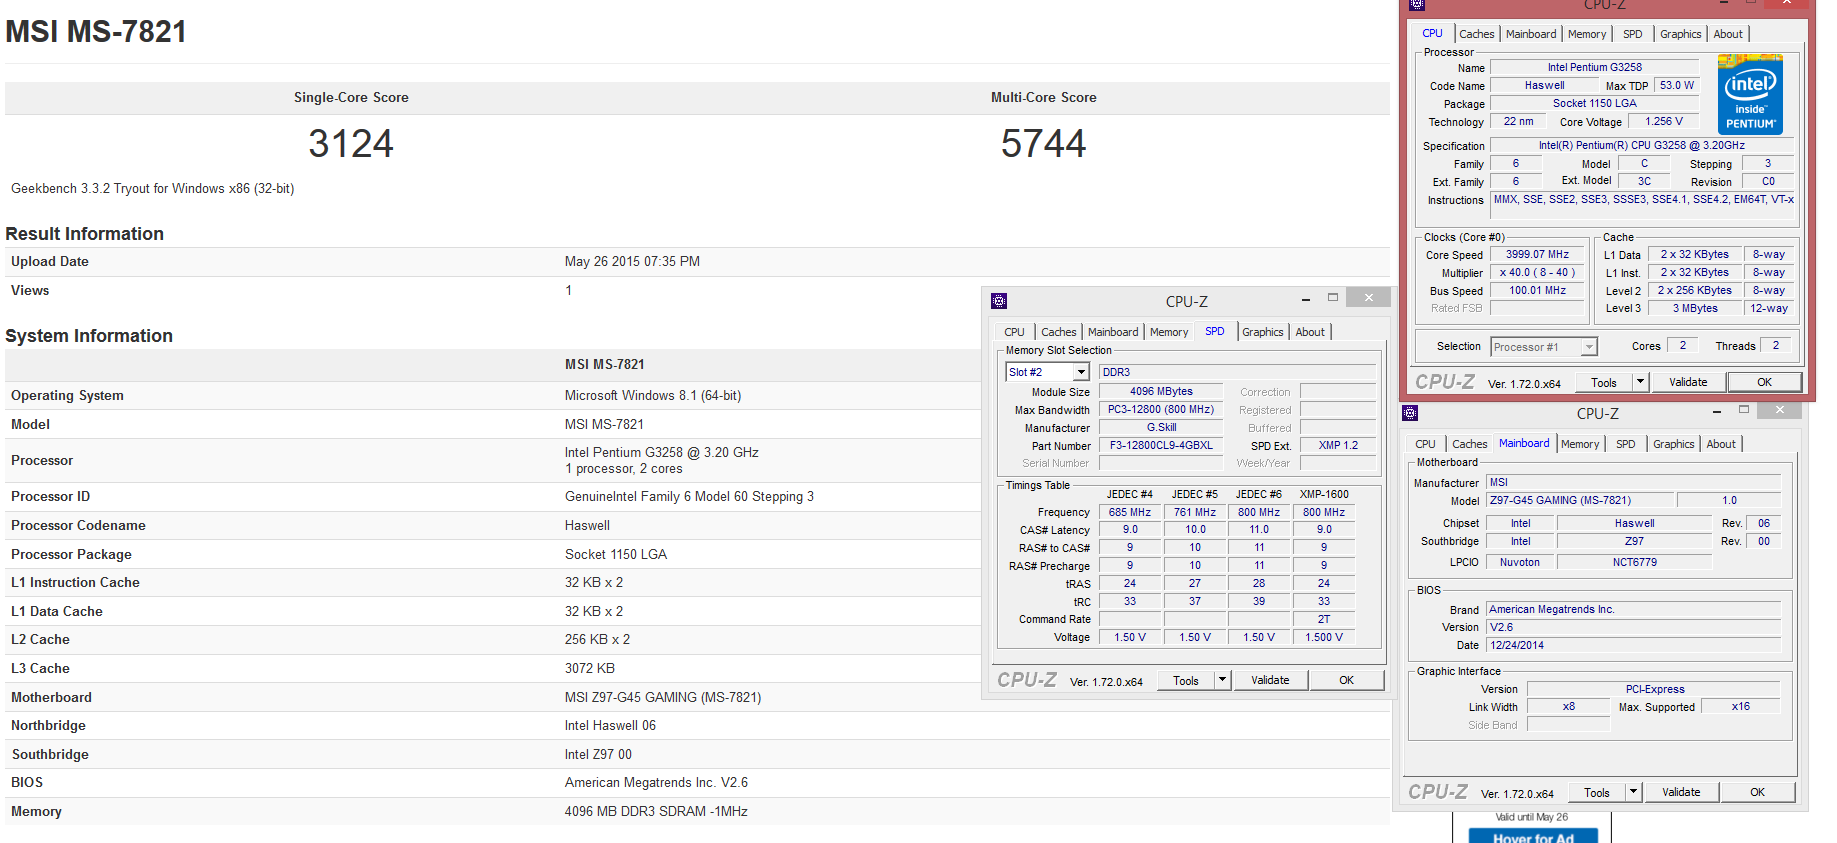The width and height of the screenshot is (1837, 843).
Task: Click Validate in the Mainboard window
Action: coord(1681,792)
